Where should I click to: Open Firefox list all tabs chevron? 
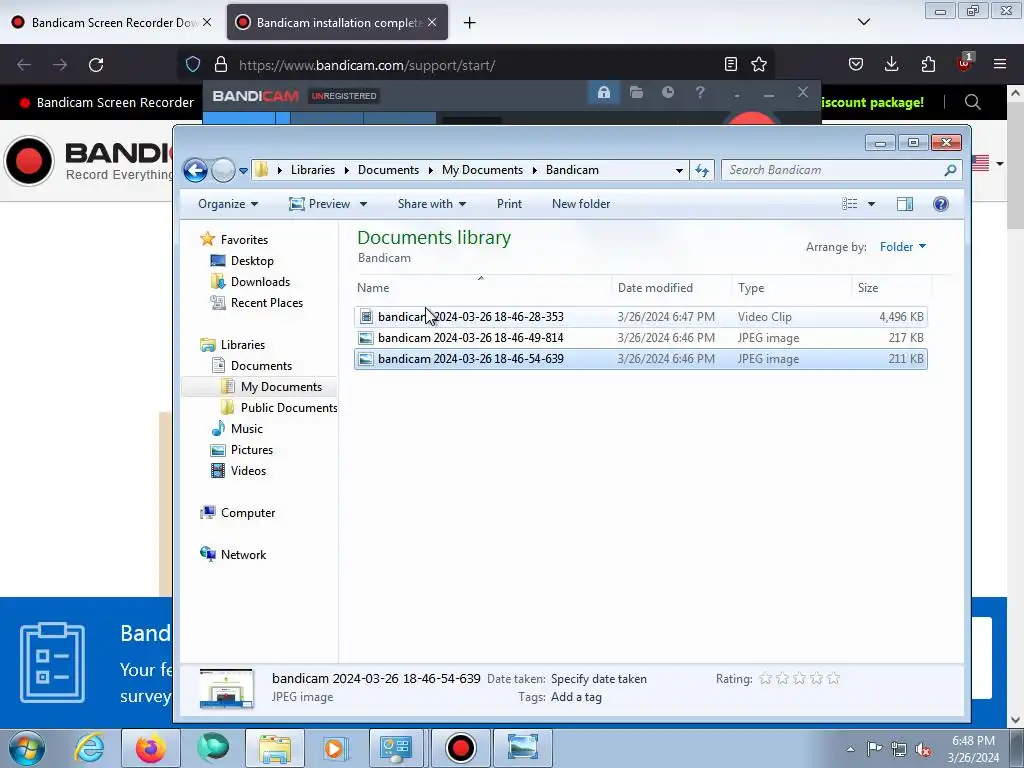(863, 22)
